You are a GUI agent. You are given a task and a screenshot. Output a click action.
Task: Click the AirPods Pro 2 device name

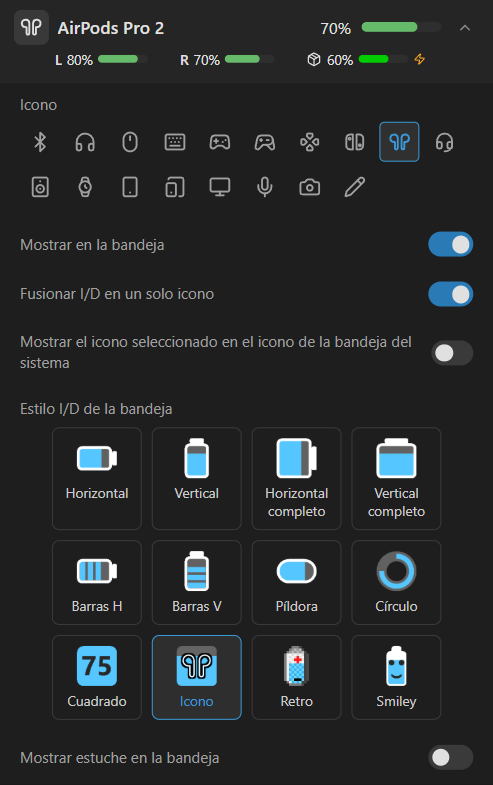(111, 28)
